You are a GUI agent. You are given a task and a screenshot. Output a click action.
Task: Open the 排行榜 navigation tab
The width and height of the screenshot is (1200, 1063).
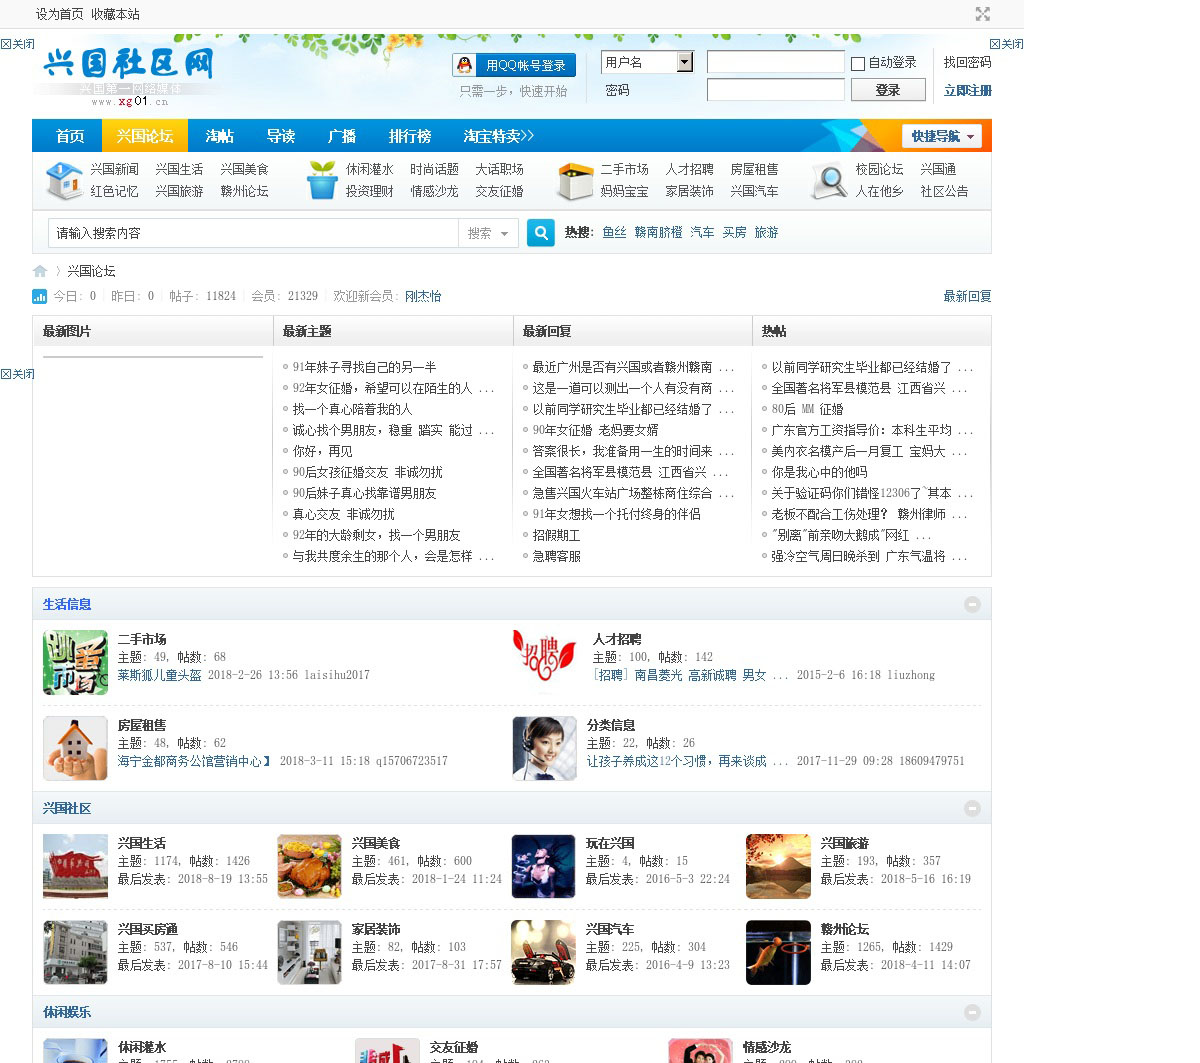click(409, 136)
